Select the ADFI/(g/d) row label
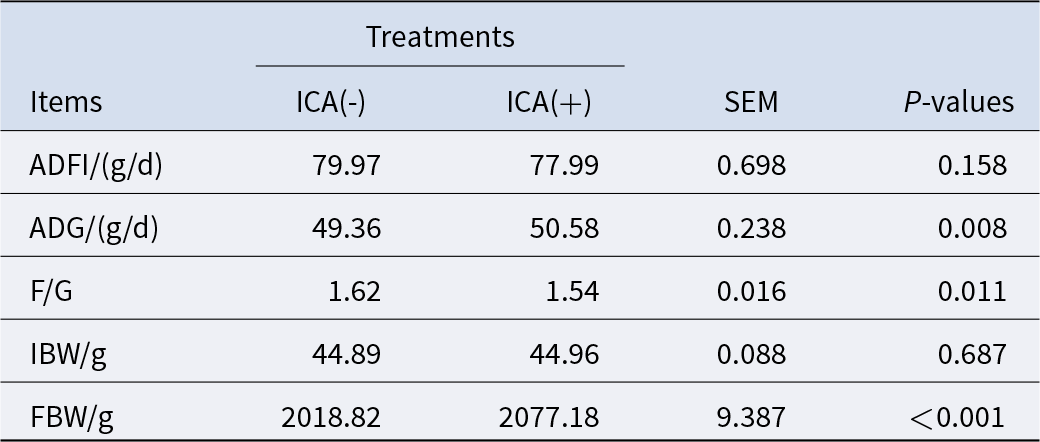 coord(96,165)
